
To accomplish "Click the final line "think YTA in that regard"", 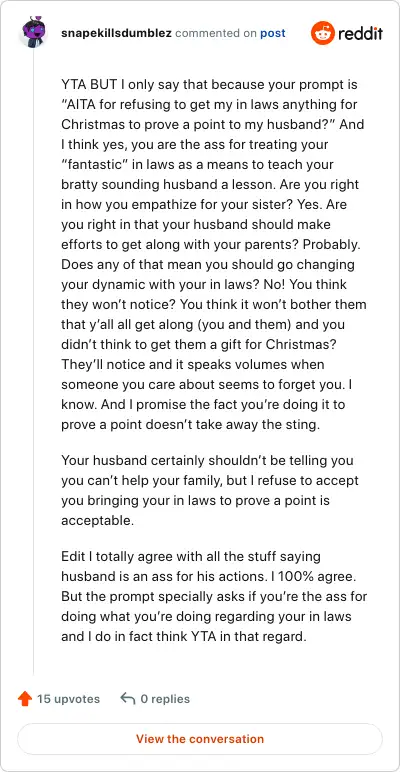I will point(184,637).
